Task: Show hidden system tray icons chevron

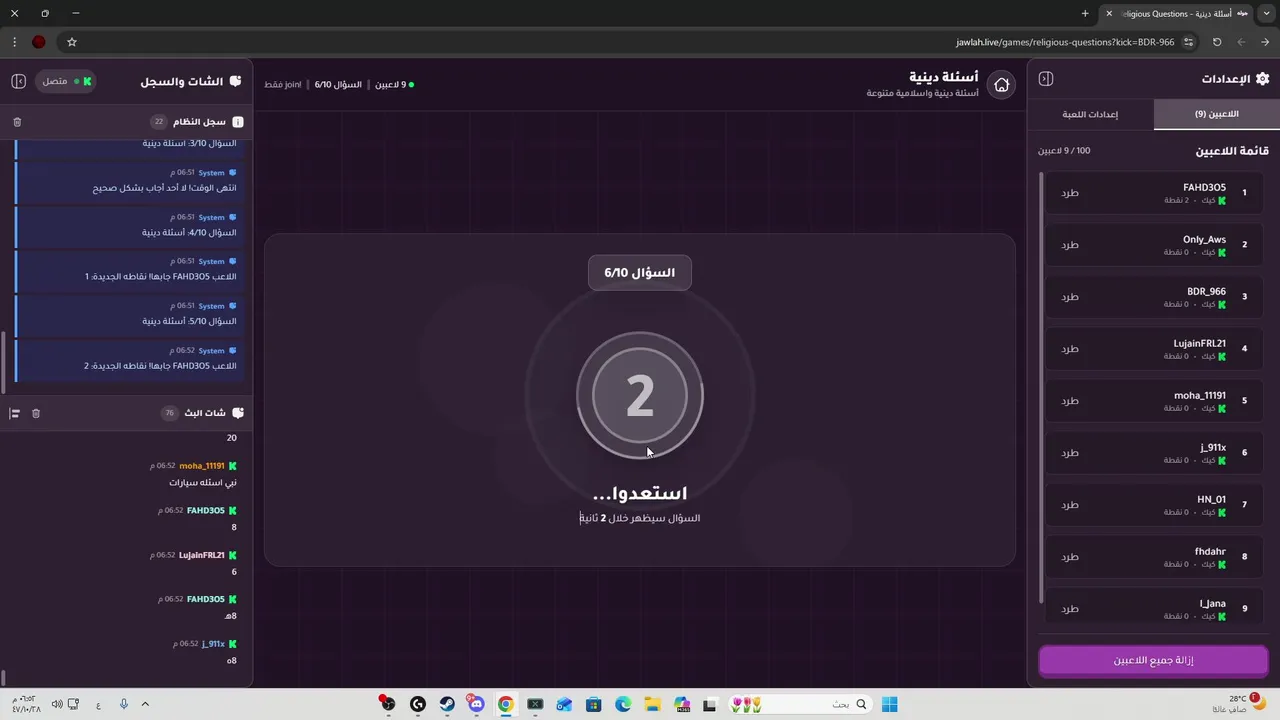Action: coord(145,705)
